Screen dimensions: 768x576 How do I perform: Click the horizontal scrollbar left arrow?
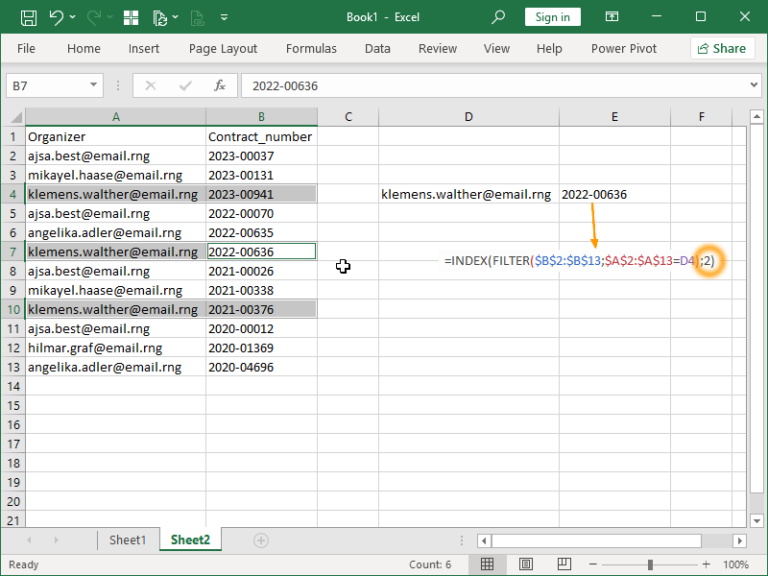click(x=484, y=541)
